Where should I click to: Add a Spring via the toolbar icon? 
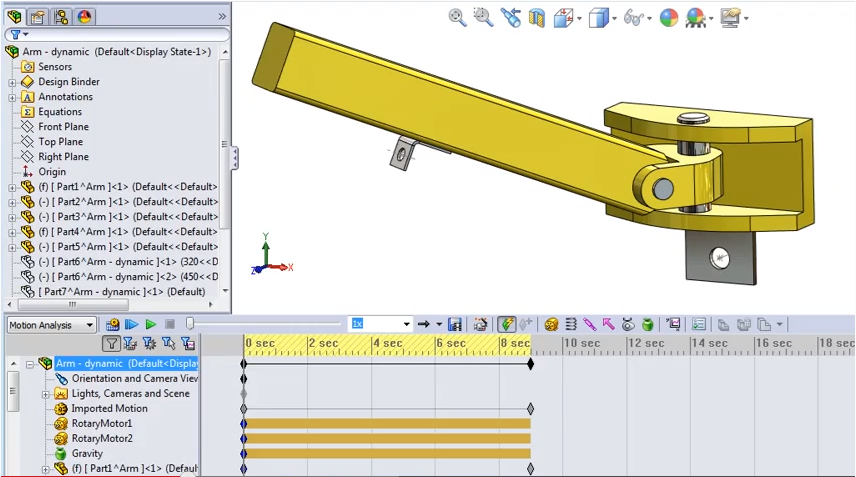pyautogui.click(x=570, y=325)
